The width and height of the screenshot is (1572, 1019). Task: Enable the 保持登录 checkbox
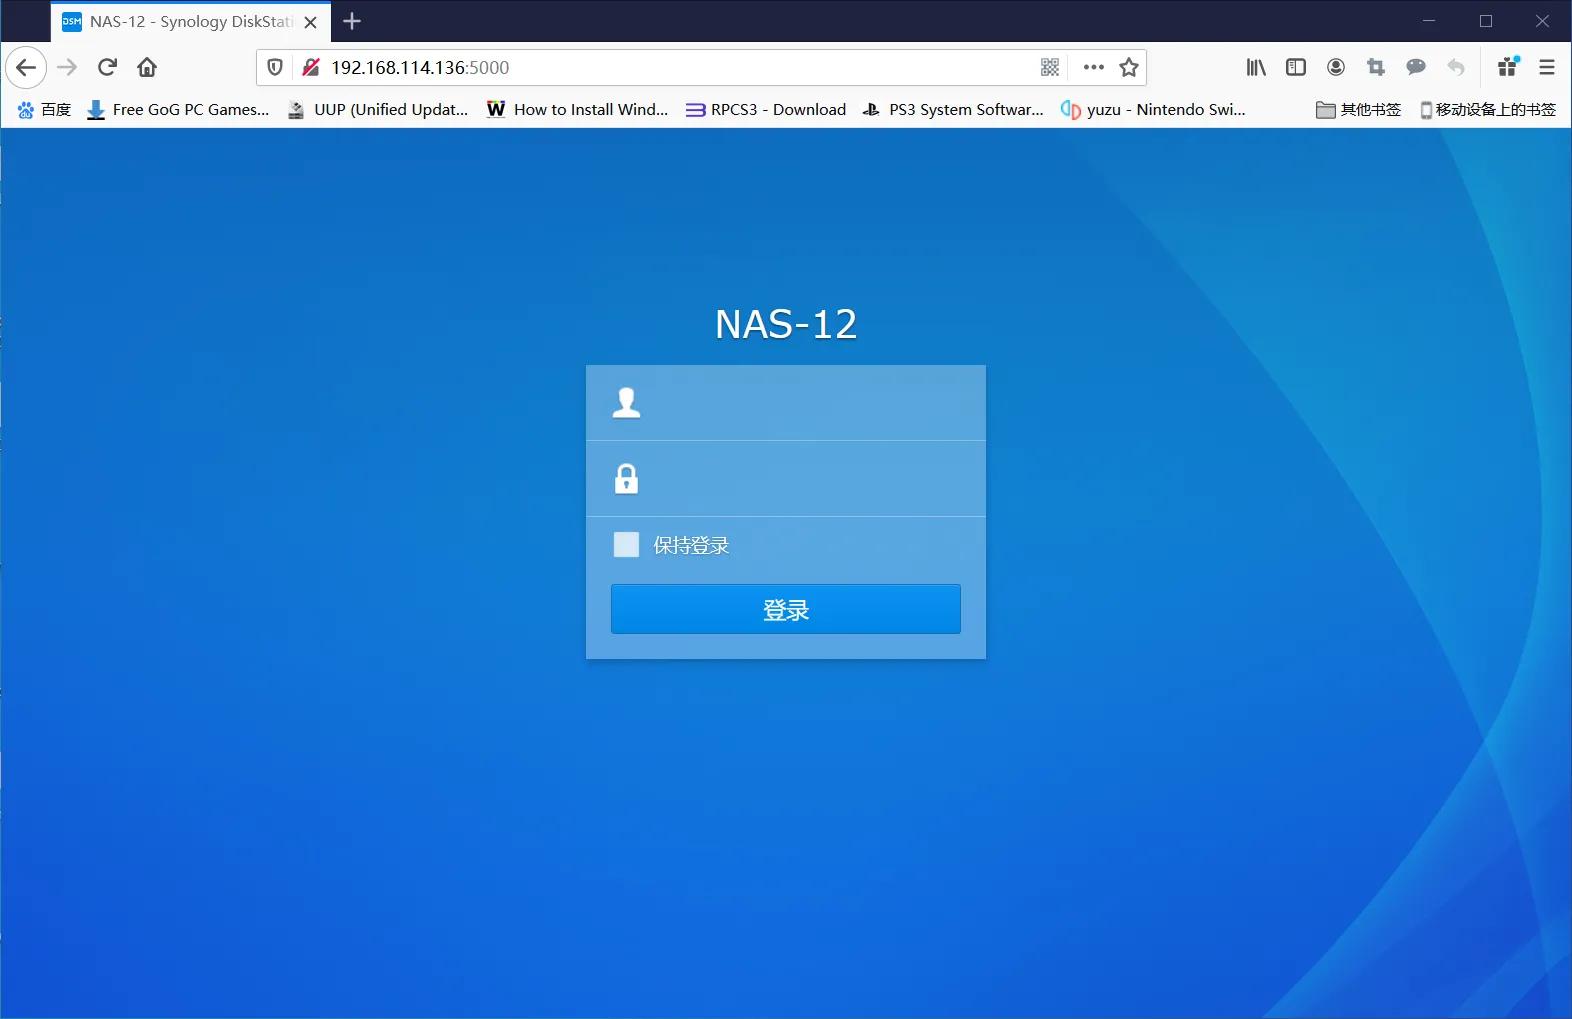pyautogui.click(x=626, y=545)
